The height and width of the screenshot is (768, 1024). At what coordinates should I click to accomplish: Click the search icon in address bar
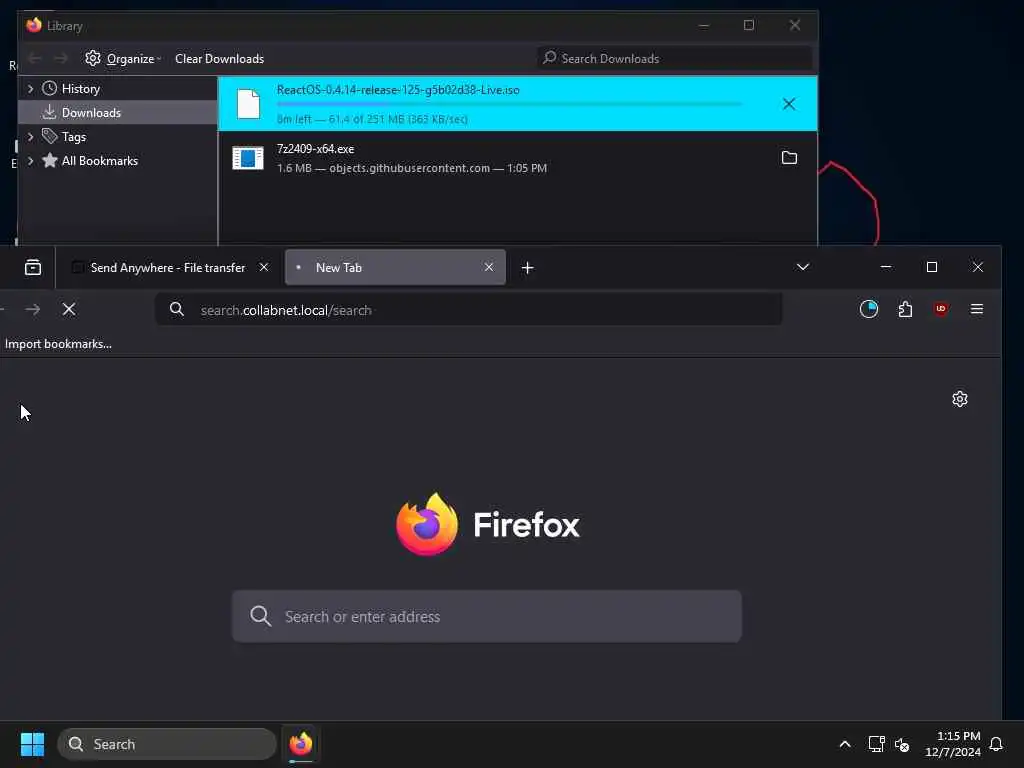[x=177, y=310]
